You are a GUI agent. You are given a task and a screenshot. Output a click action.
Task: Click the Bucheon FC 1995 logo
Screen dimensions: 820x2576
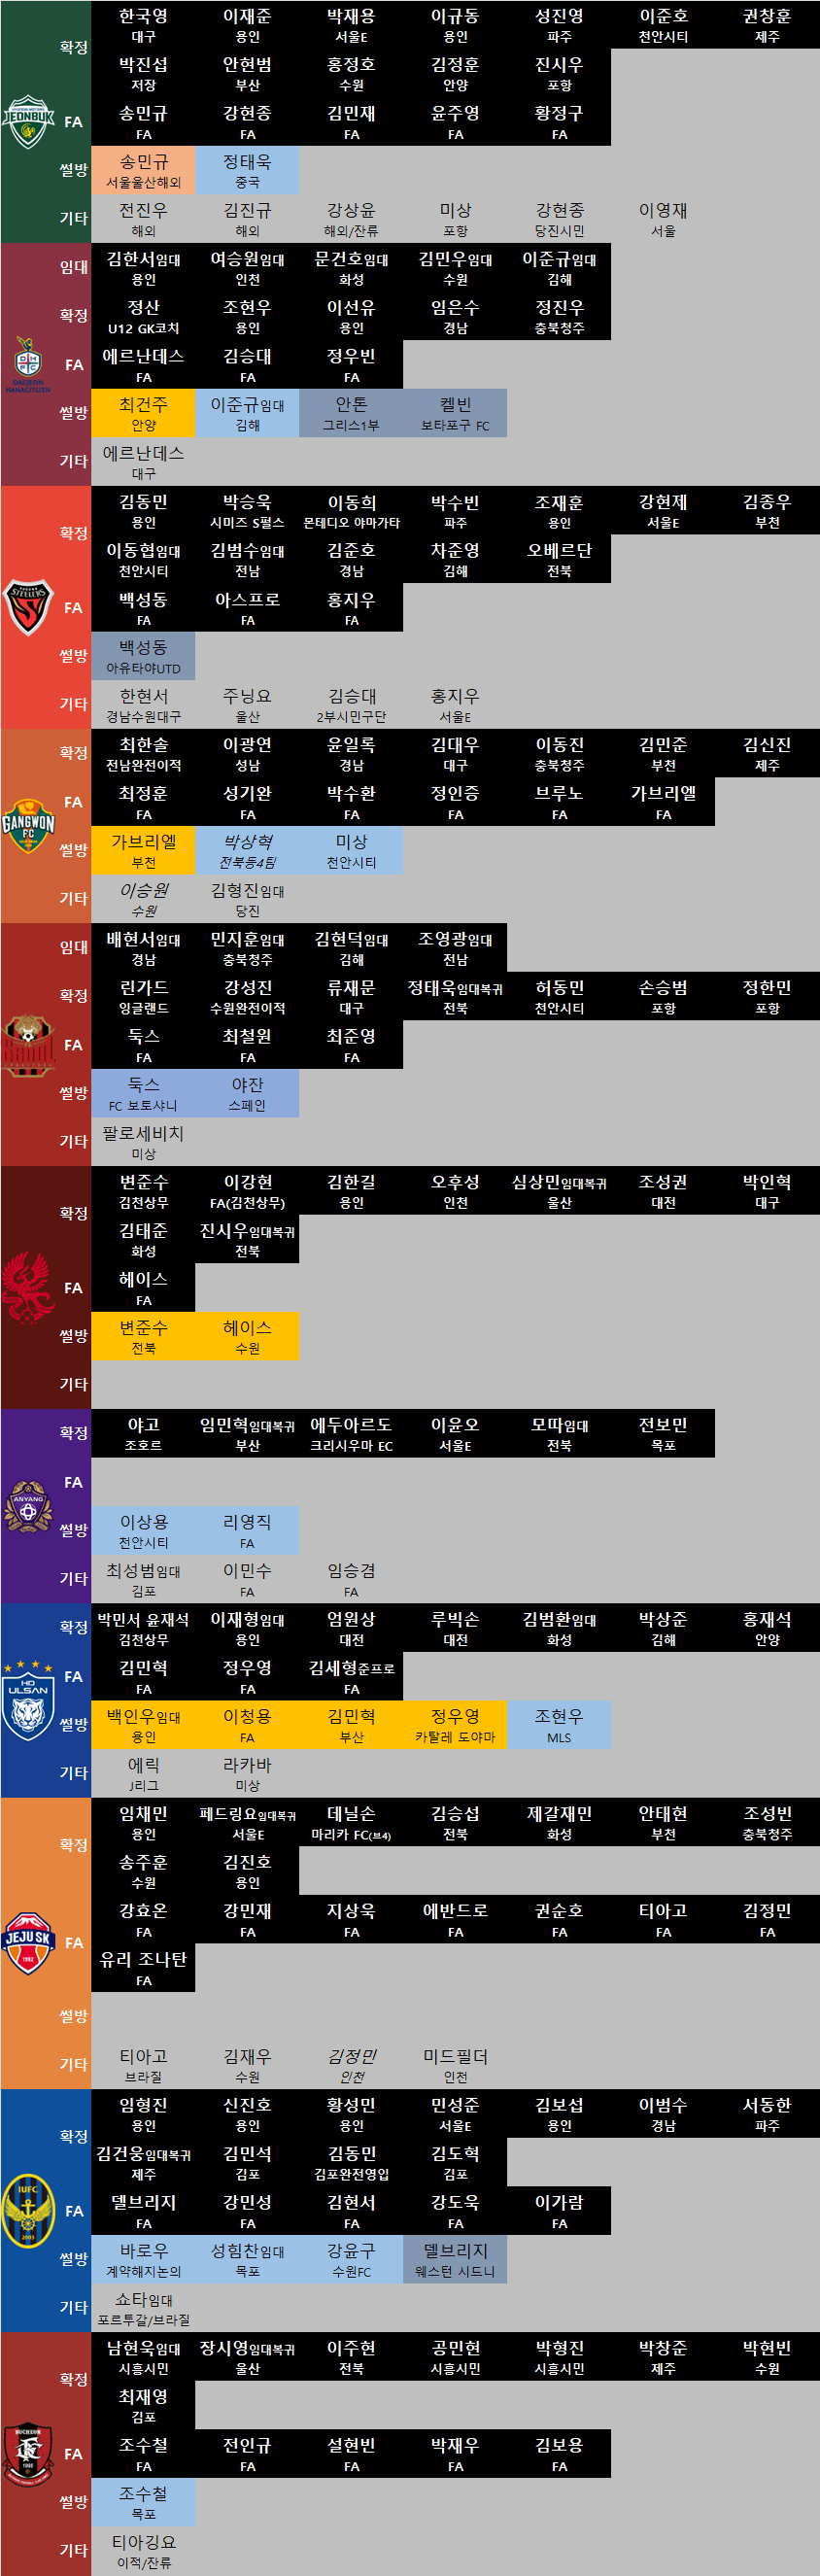[x=28, y=2454]
